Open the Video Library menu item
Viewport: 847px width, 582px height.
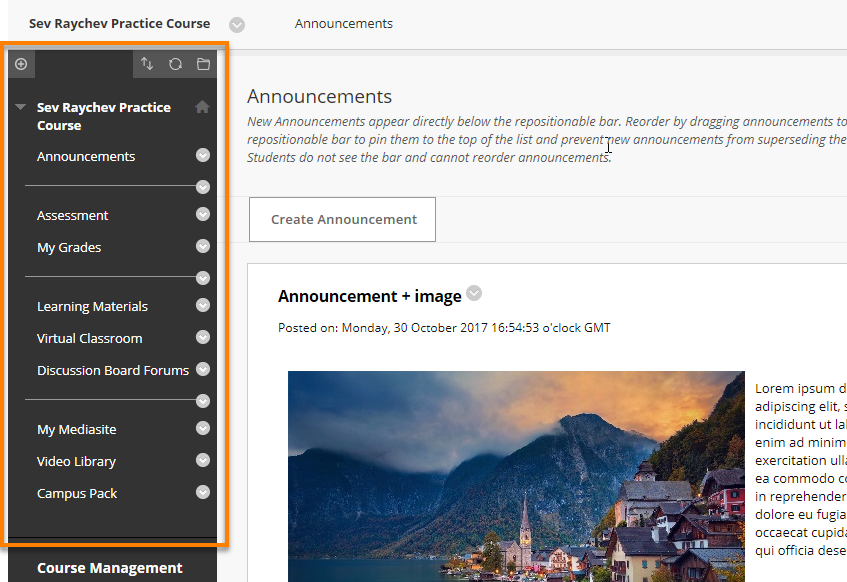tap(76, 461)
